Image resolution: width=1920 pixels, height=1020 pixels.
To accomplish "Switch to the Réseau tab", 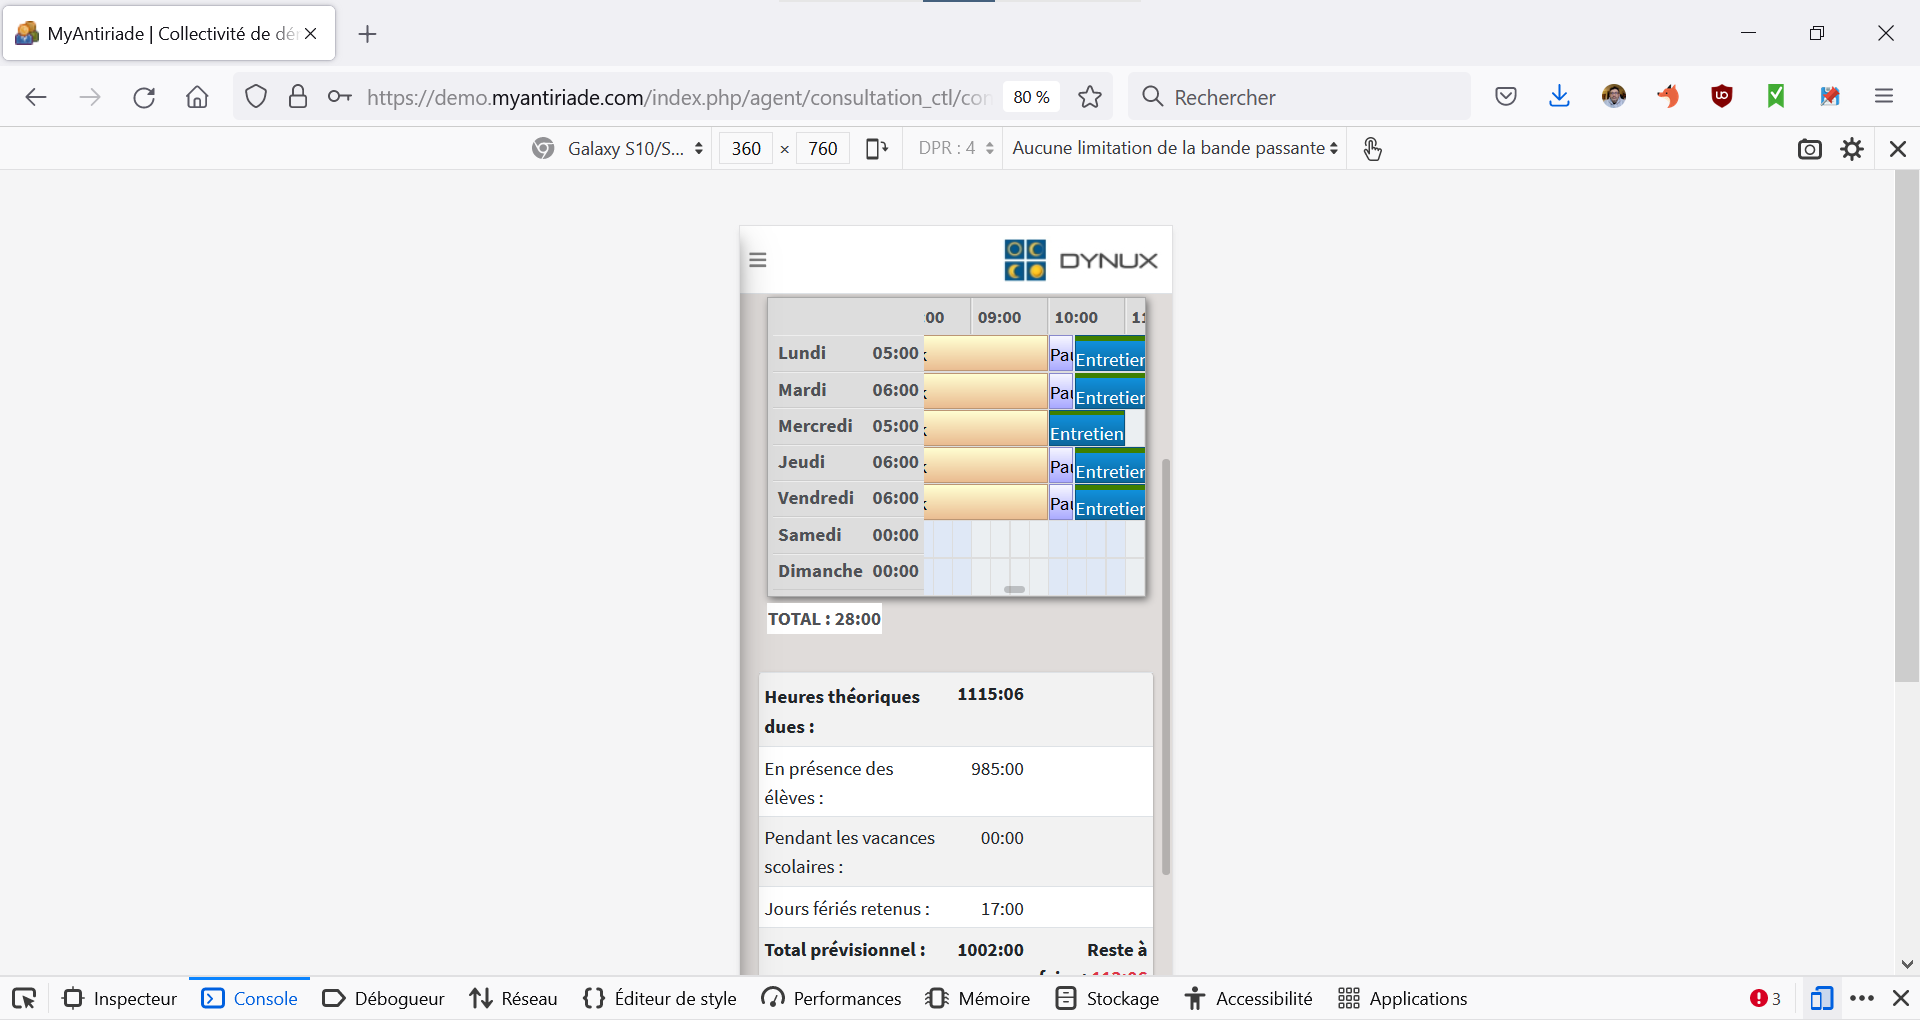I will (514, 998).
